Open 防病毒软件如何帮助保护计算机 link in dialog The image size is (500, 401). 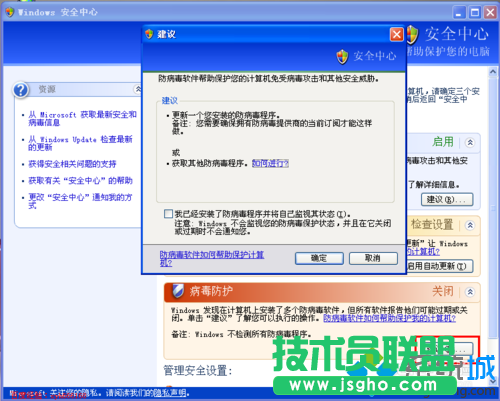tap(211, 259)
